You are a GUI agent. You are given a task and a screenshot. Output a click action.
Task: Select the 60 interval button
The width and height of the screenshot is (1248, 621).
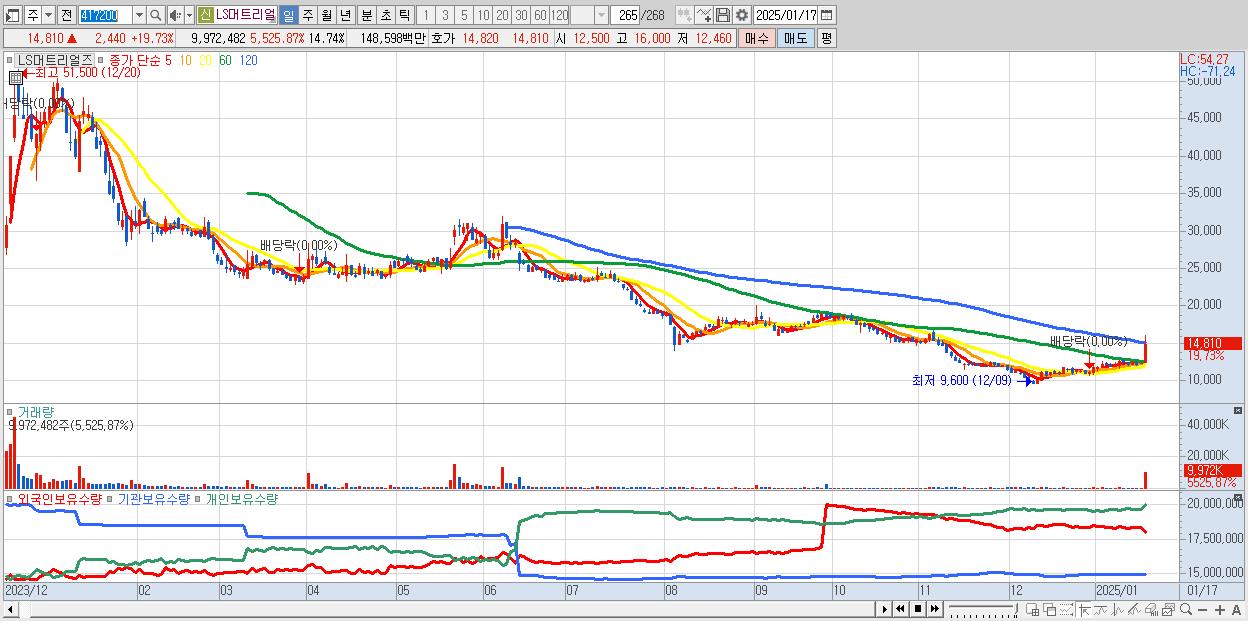pos(540,15)
